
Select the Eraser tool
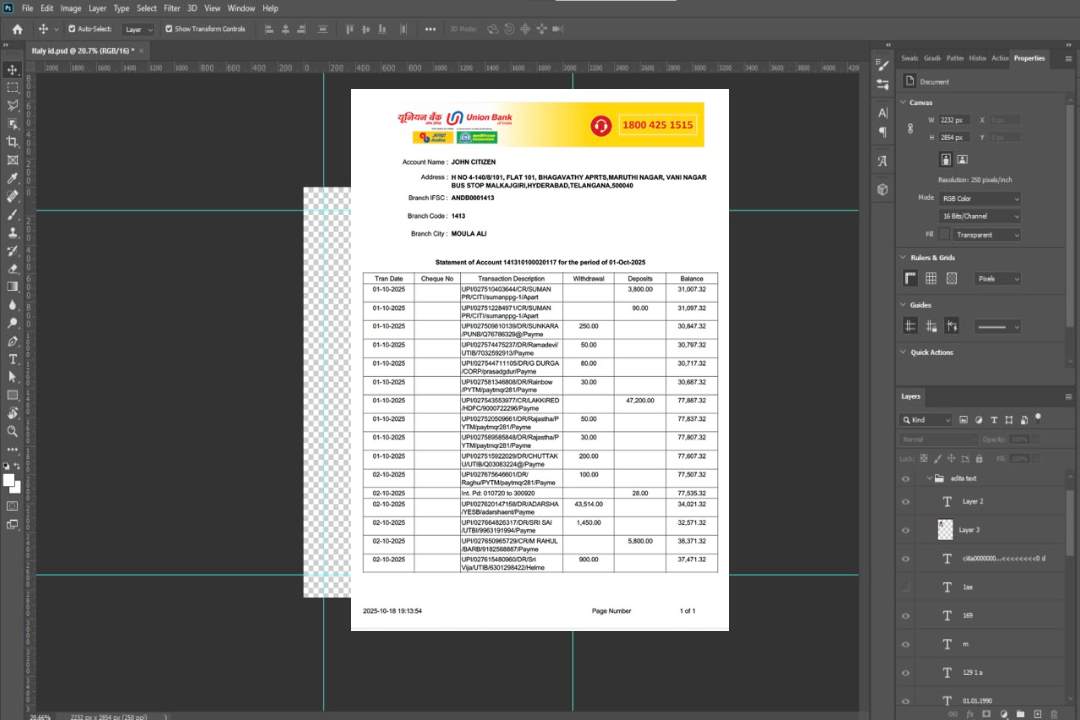point(12,269)
